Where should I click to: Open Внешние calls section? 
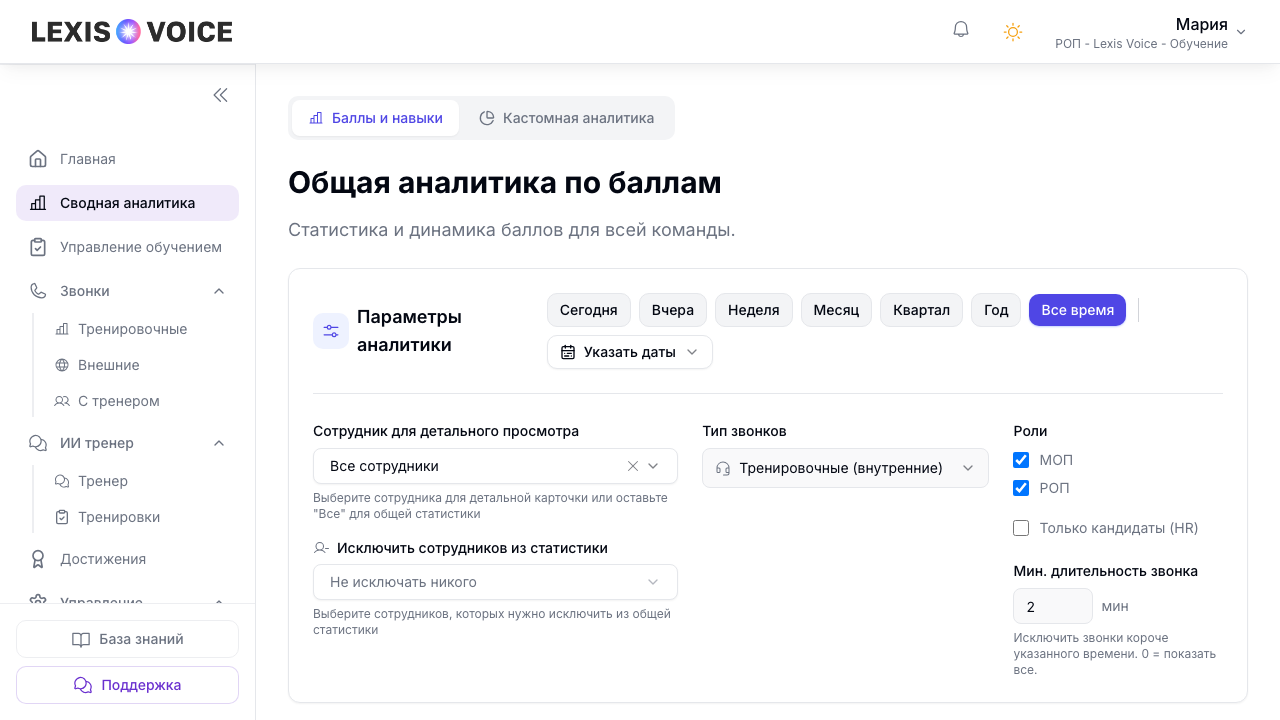(x=140, y=365)
